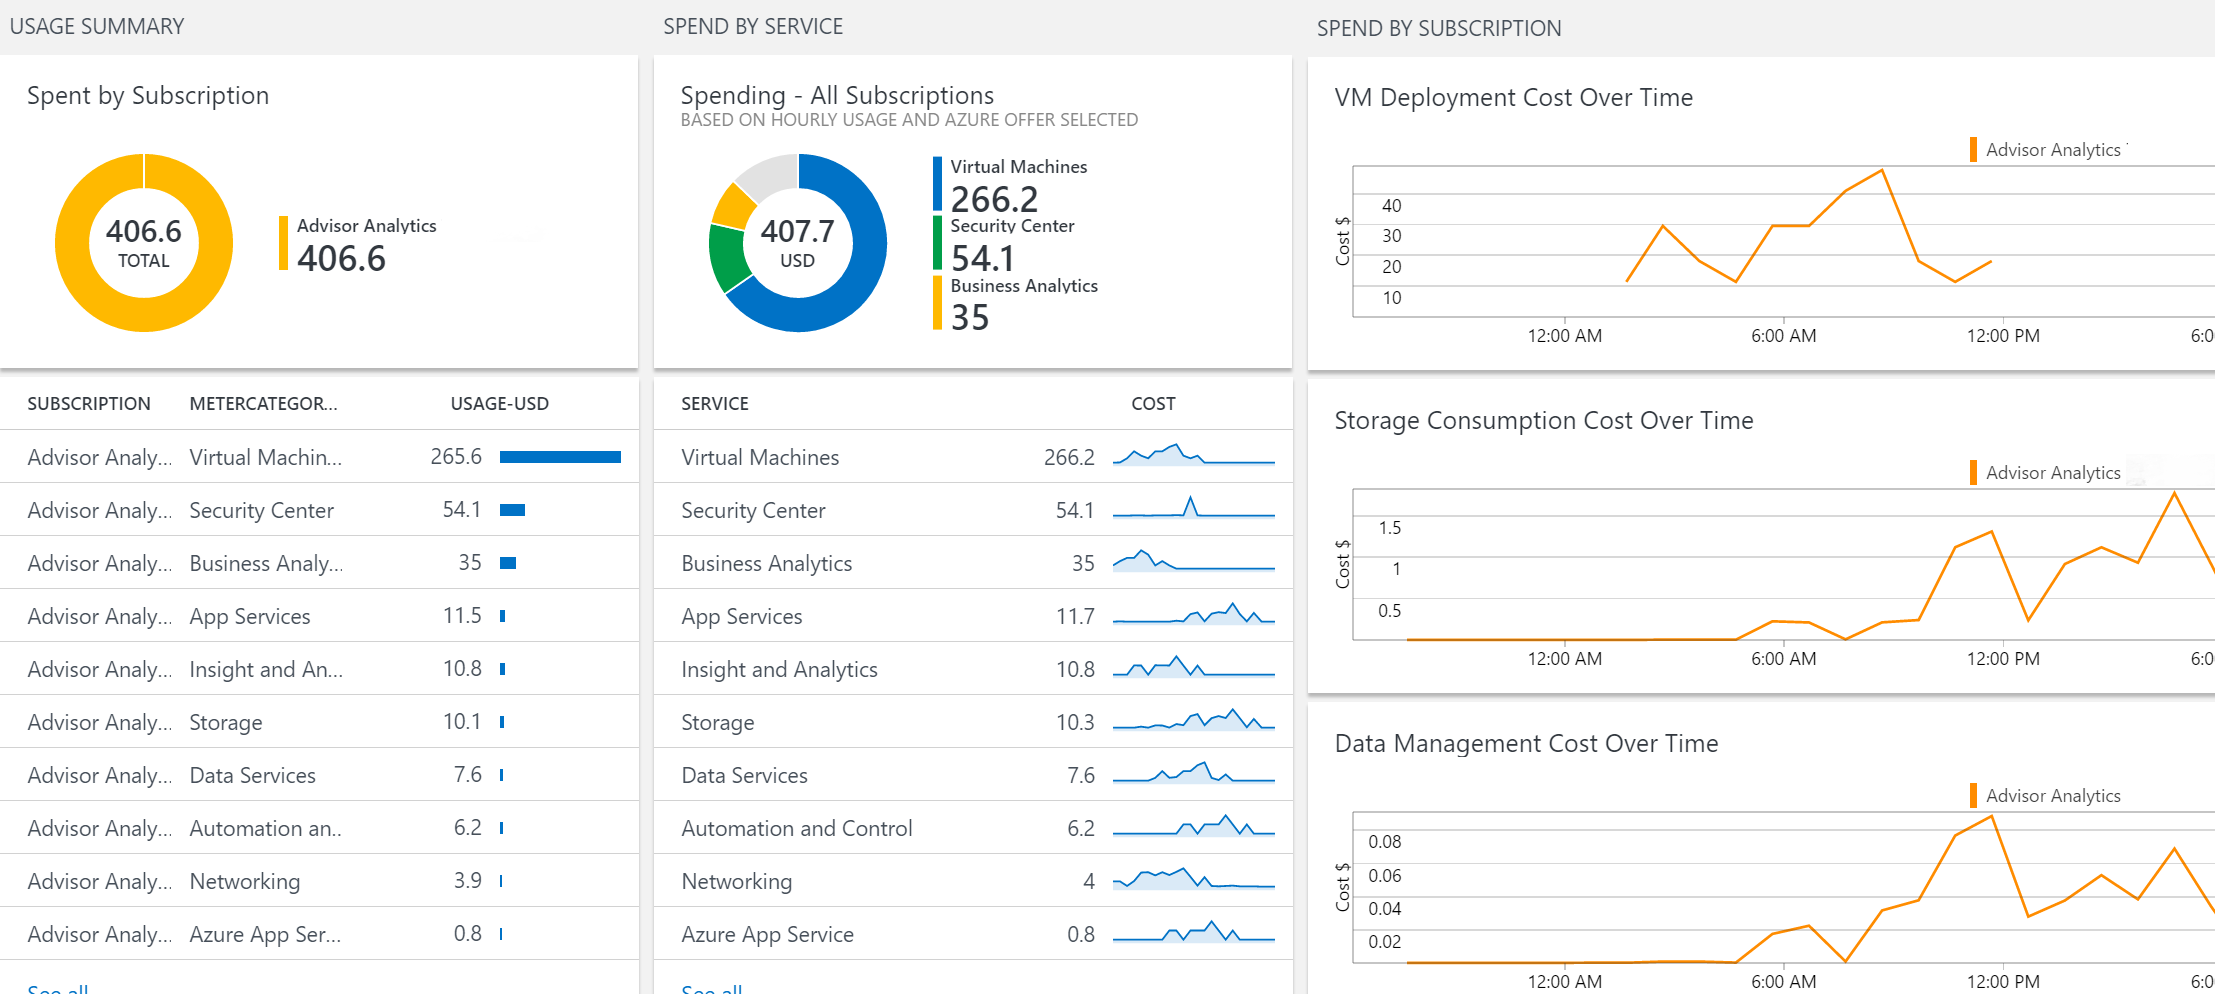
Task: Open the Azure App Ser... subscription usage row
Action: click(319, 934)
